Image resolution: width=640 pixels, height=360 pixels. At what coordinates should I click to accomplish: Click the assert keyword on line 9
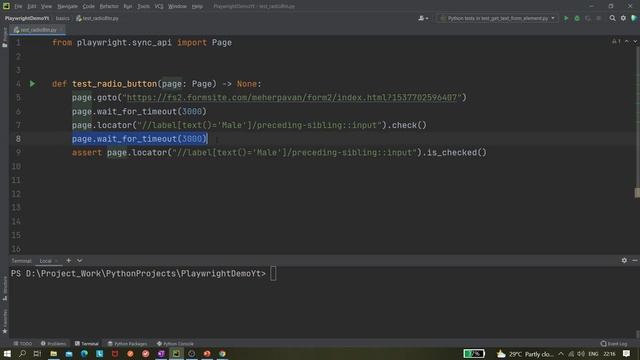[x=87, y=153]
